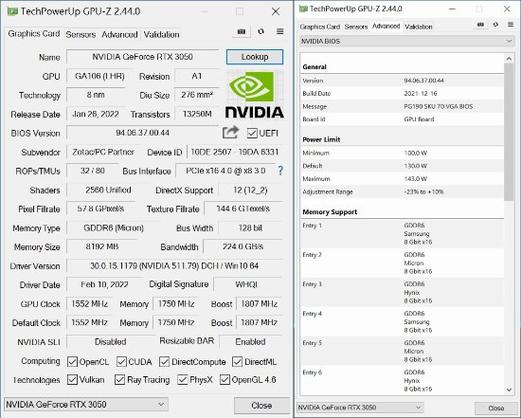Open GPU selector dropdown in left window
The width and height of the screenshot is (521, 418).
coord(86,405)
